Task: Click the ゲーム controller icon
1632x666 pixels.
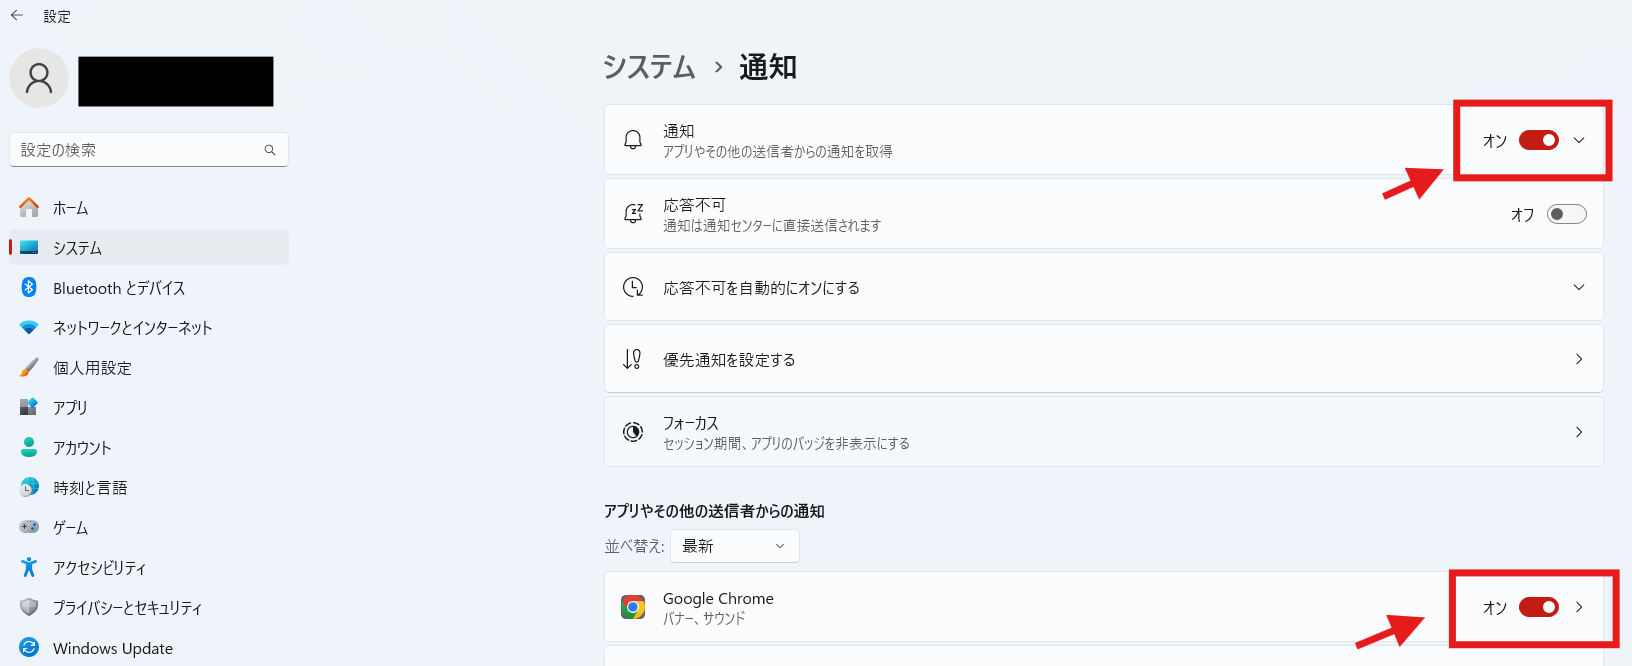Action: coord(29,527)
